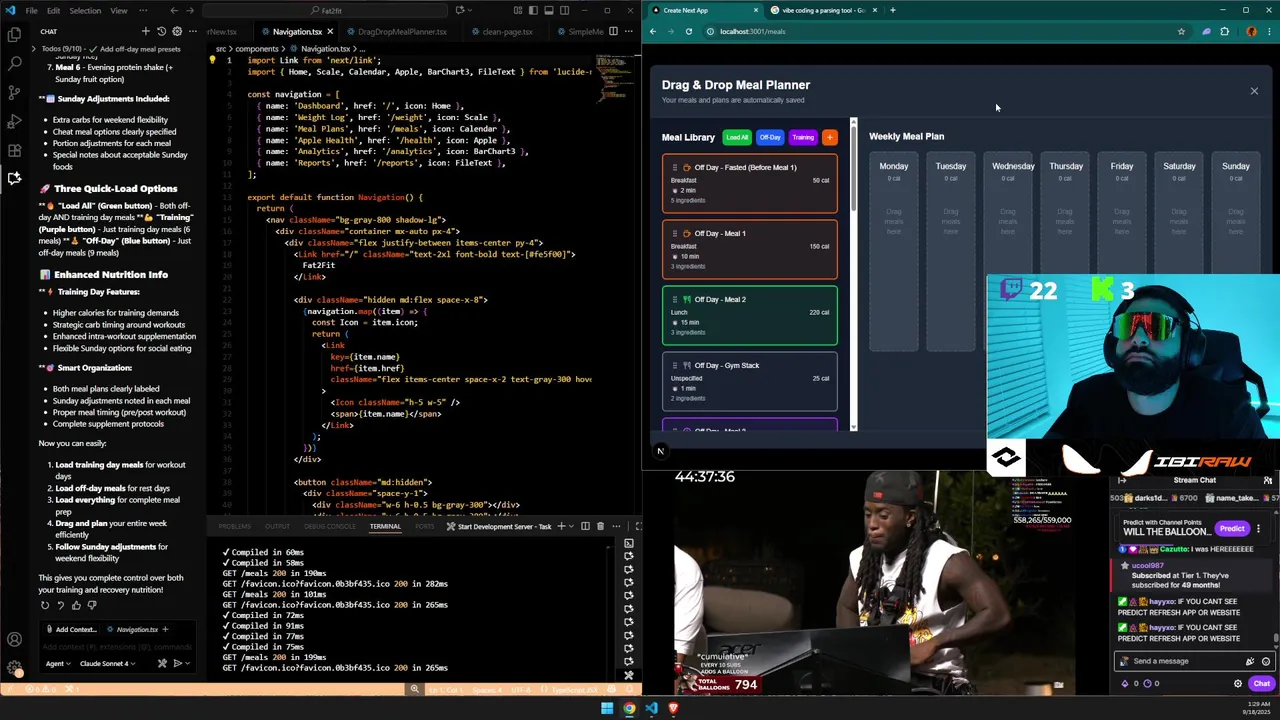Click TypeScript JSX language mode in status bar
The width and height of the screenshot is (1280, 720).
click(575, 689)
